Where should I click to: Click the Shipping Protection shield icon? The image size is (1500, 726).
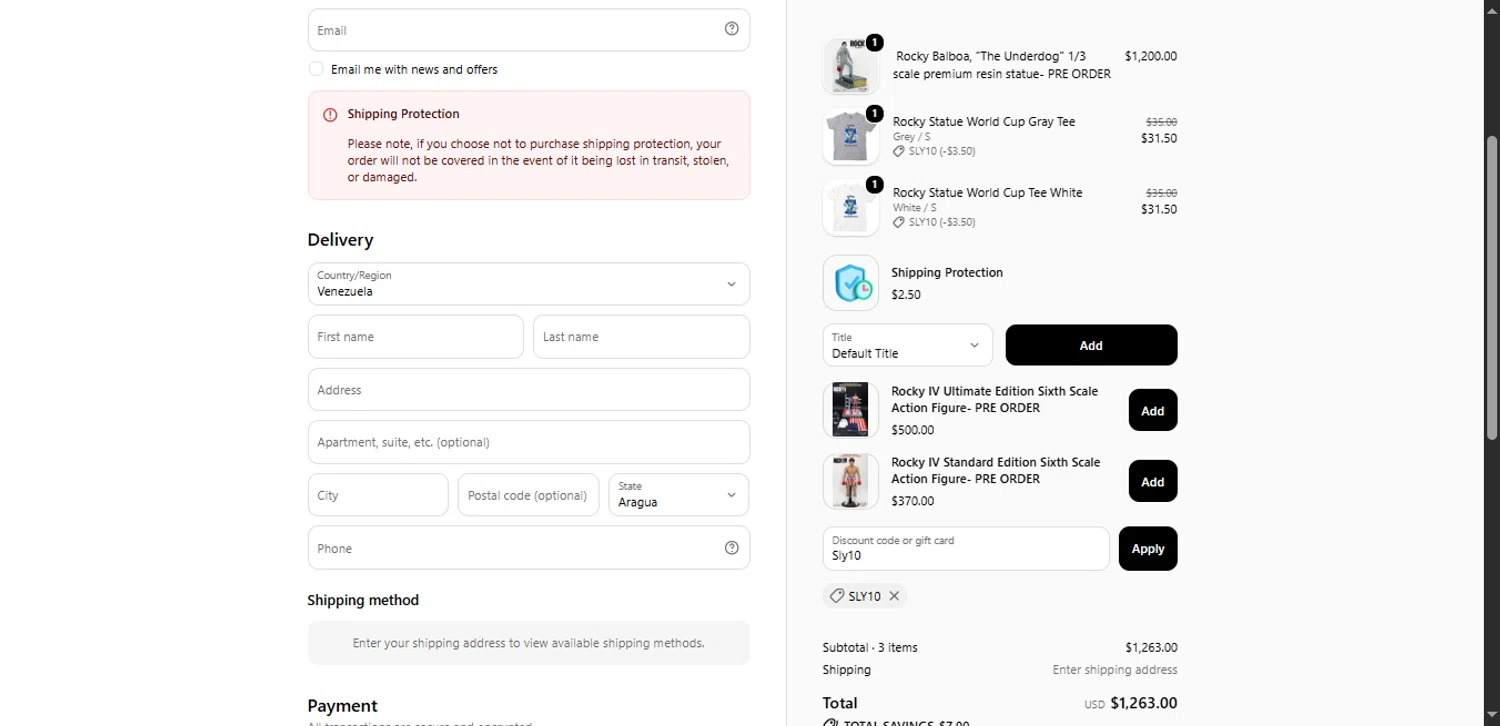pos(851,283)
